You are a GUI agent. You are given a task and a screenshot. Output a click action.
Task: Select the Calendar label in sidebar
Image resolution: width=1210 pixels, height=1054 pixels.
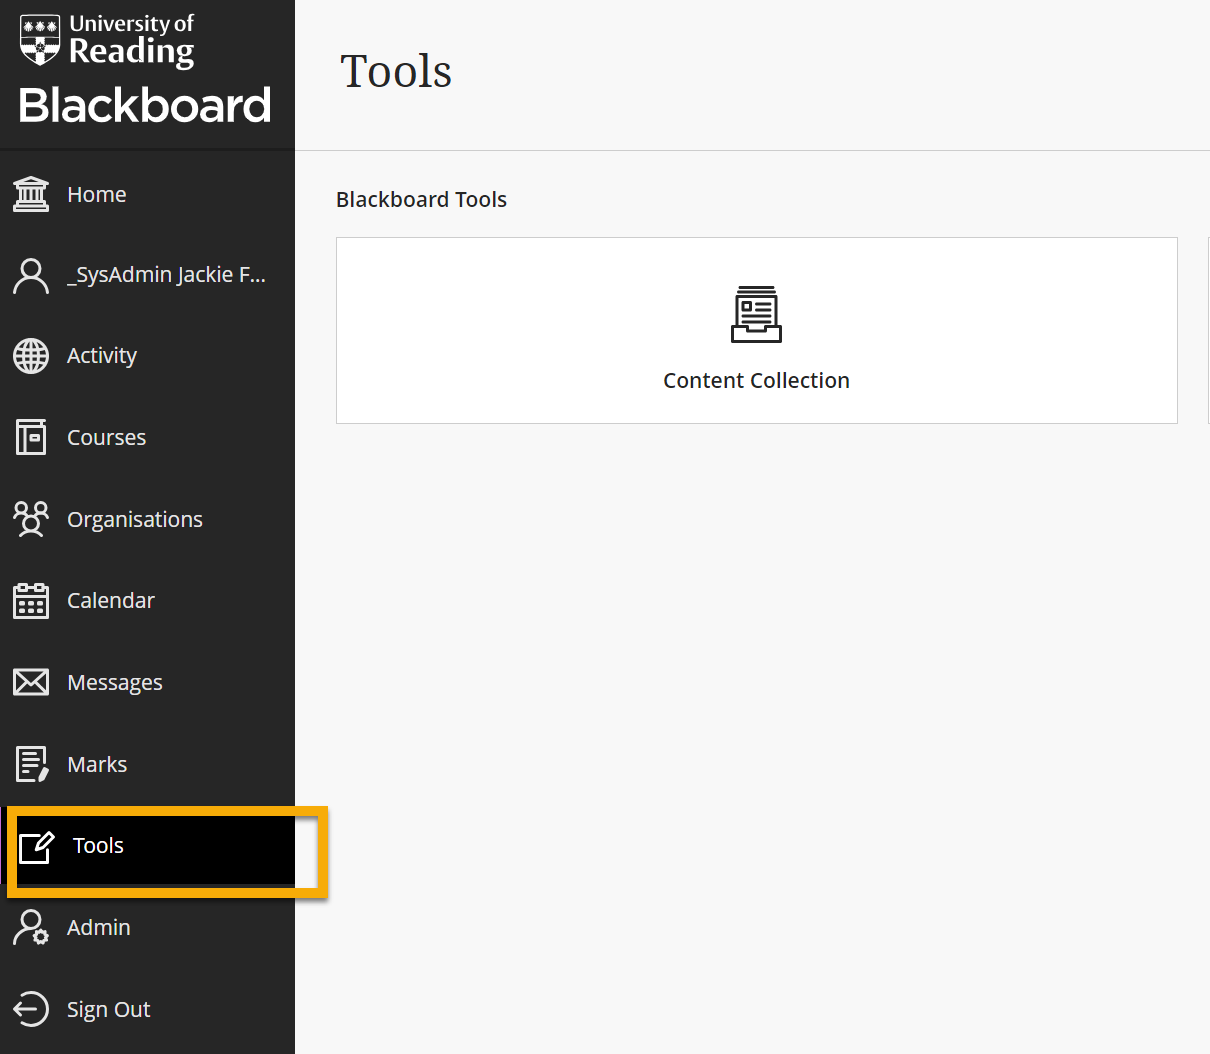110,601
